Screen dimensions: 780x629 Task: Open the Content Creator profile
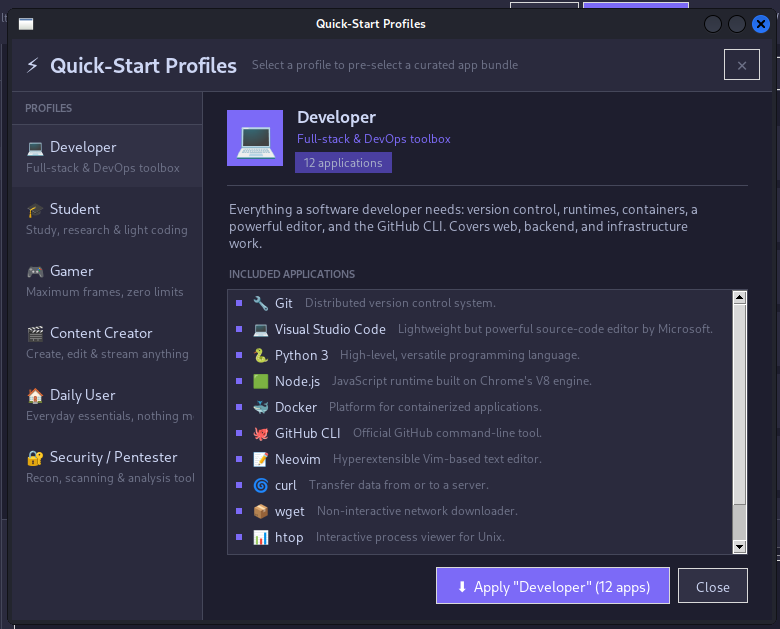(x=107, y=342)
